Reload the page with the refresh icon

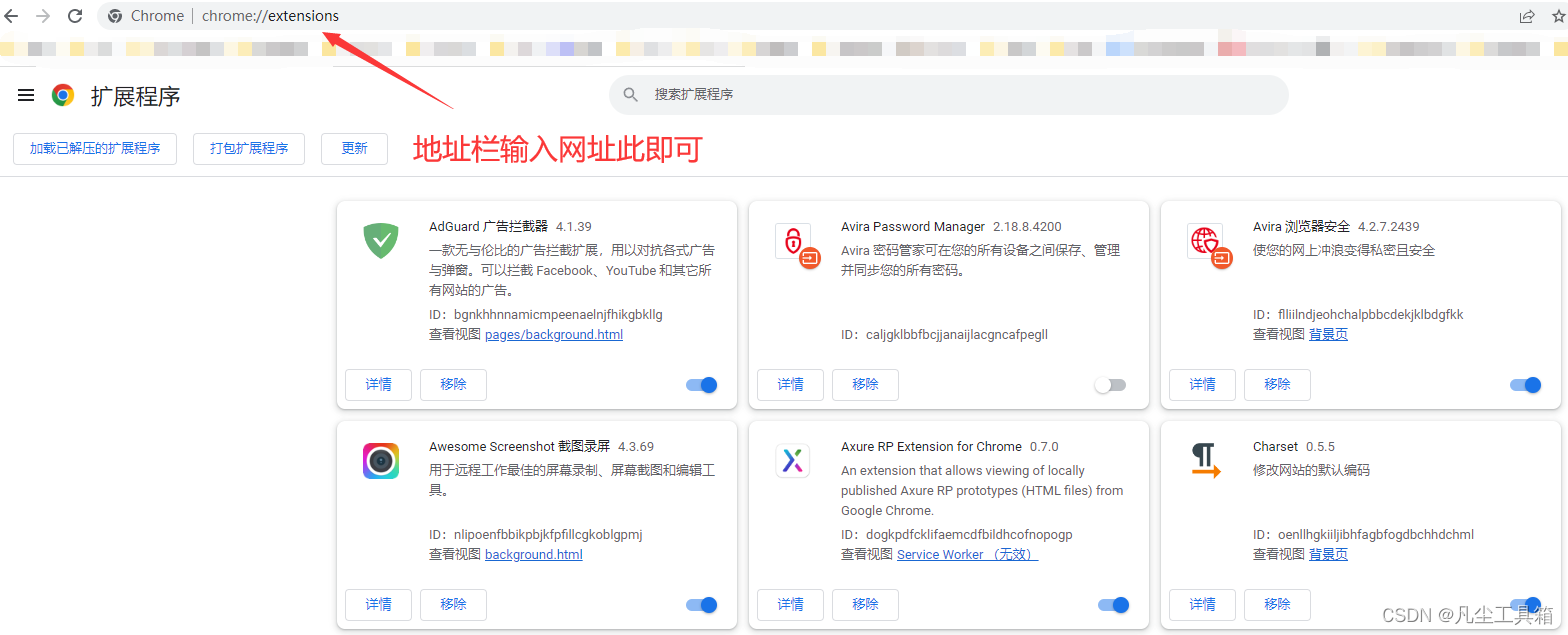coord(75,16)
